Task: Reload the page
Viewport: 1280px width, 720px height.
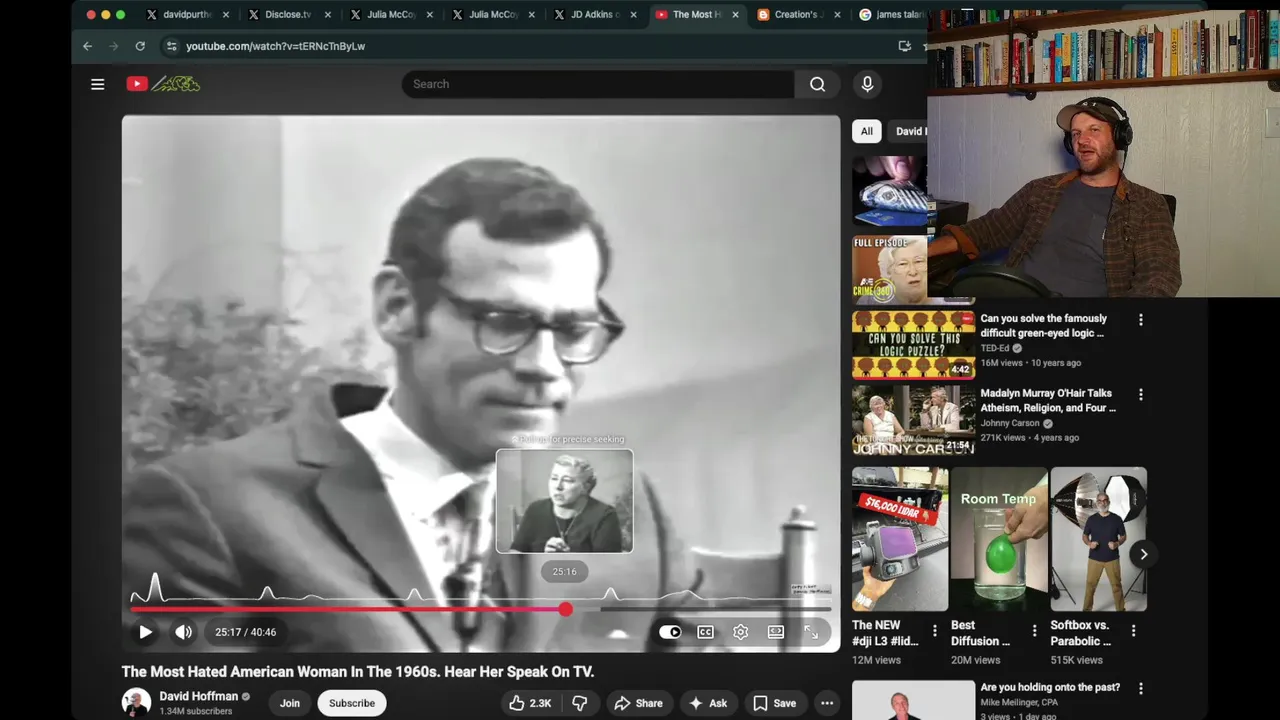Action: click(x=140, y=46)
